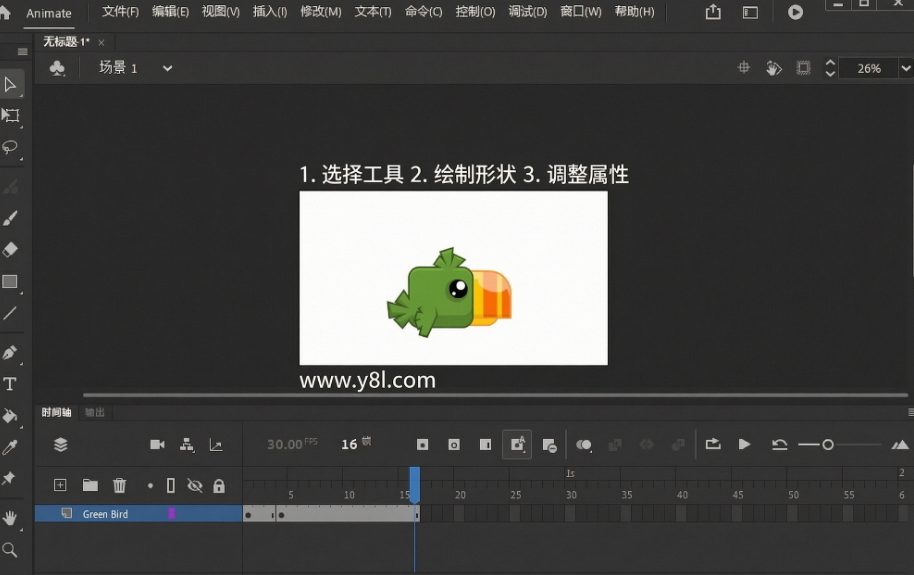Select the Selection arrow tool
Viewport: 914px width, 575px height.
coord(10,85)
